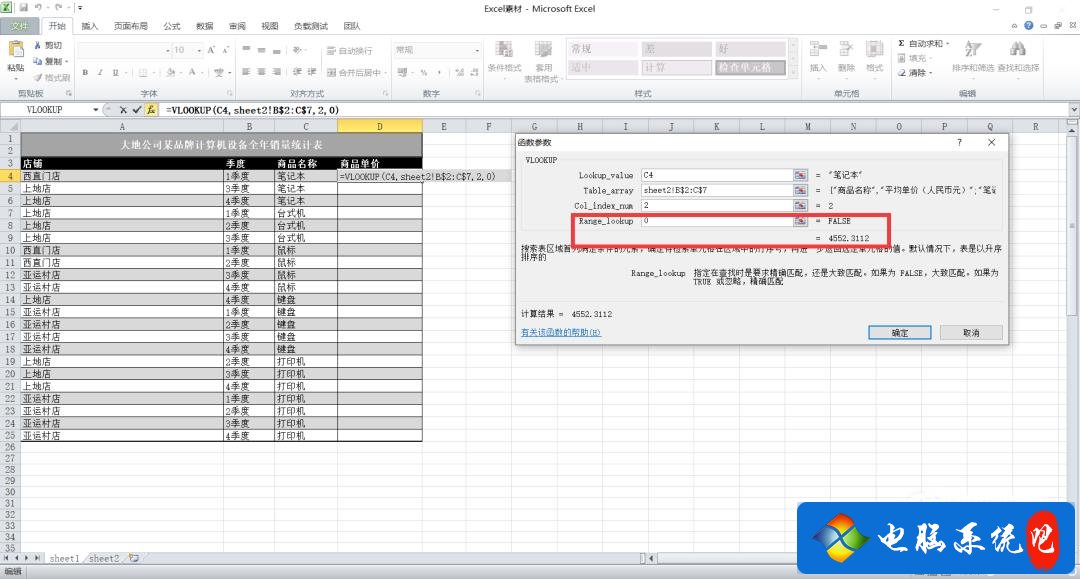Viewport: 1080px width, 579px height.
Task: Open the font color dropdown swatch
Action: (x=192, y=72)
